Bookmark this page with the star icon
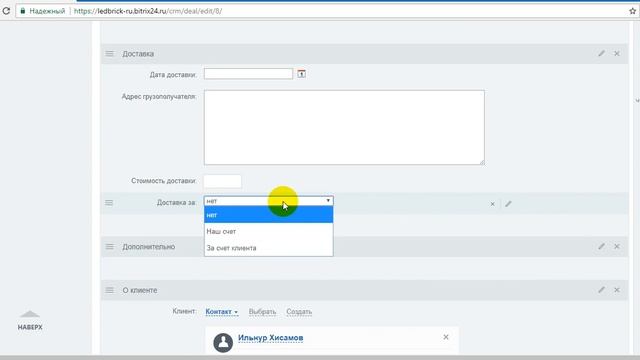Image resolution: width=640 pixels, height=360 pixels. 633,11
